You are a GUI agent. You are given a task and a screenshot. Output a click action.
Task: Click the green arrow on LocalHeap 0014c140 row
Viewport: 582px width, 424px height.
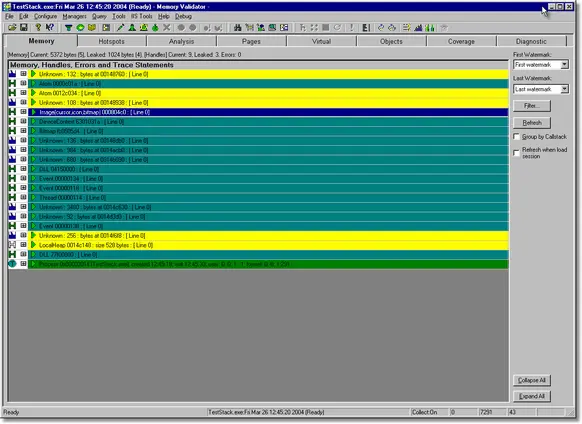[33, 245]
